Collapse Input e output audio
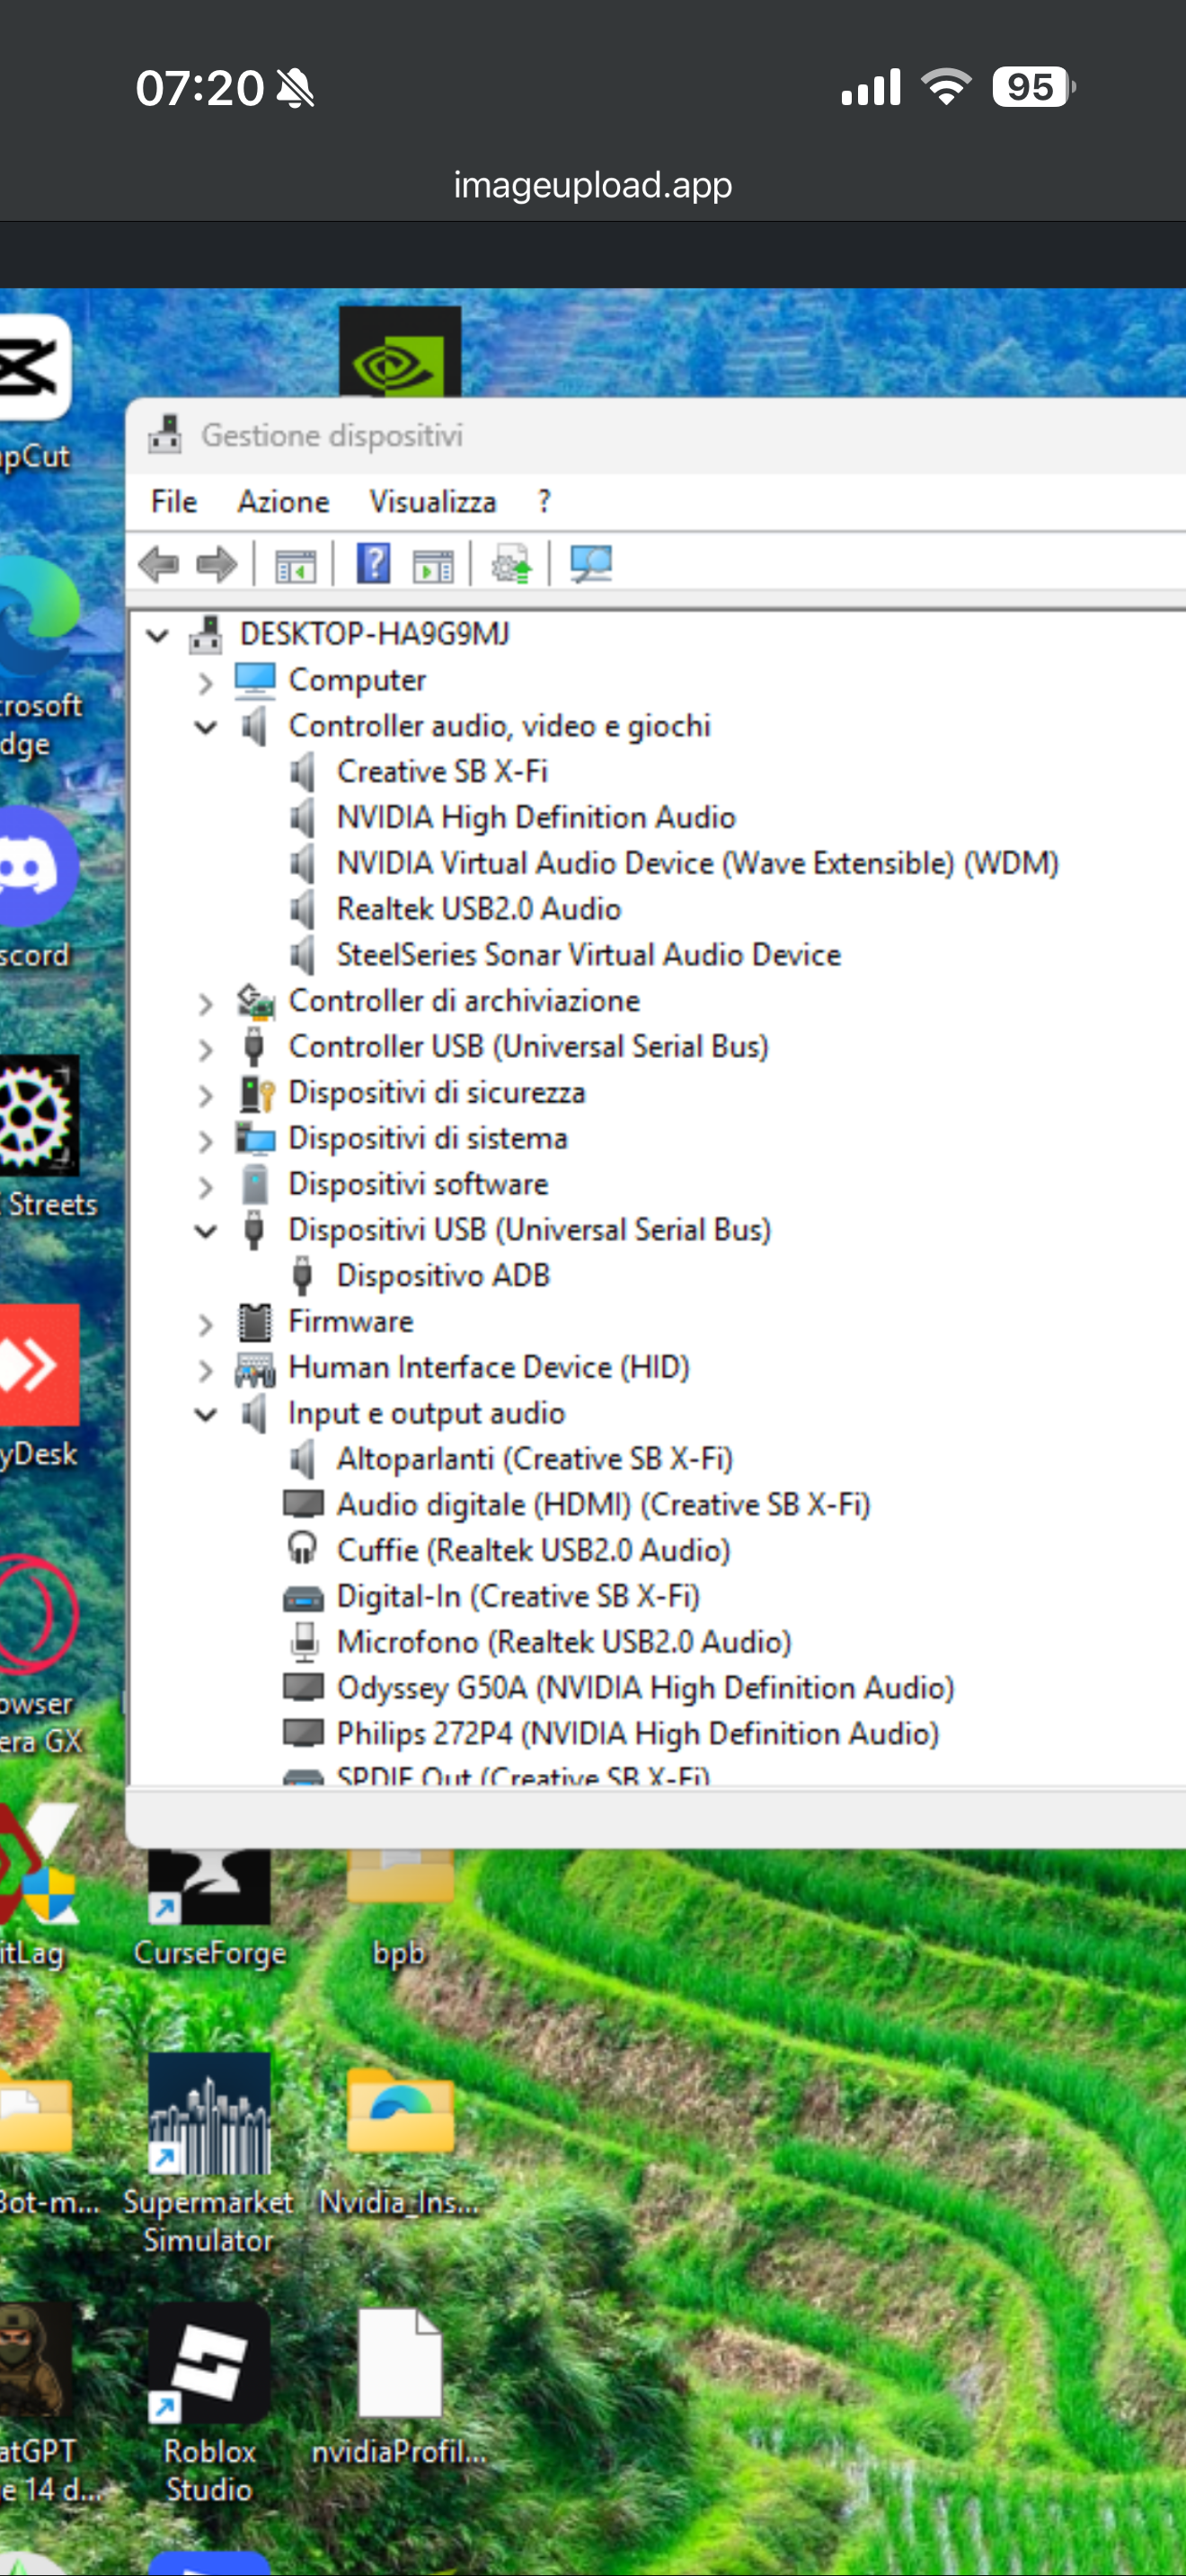The height and width of the screenshot is (2576, 1186). pyautogui.click(x=205, y=1415)
